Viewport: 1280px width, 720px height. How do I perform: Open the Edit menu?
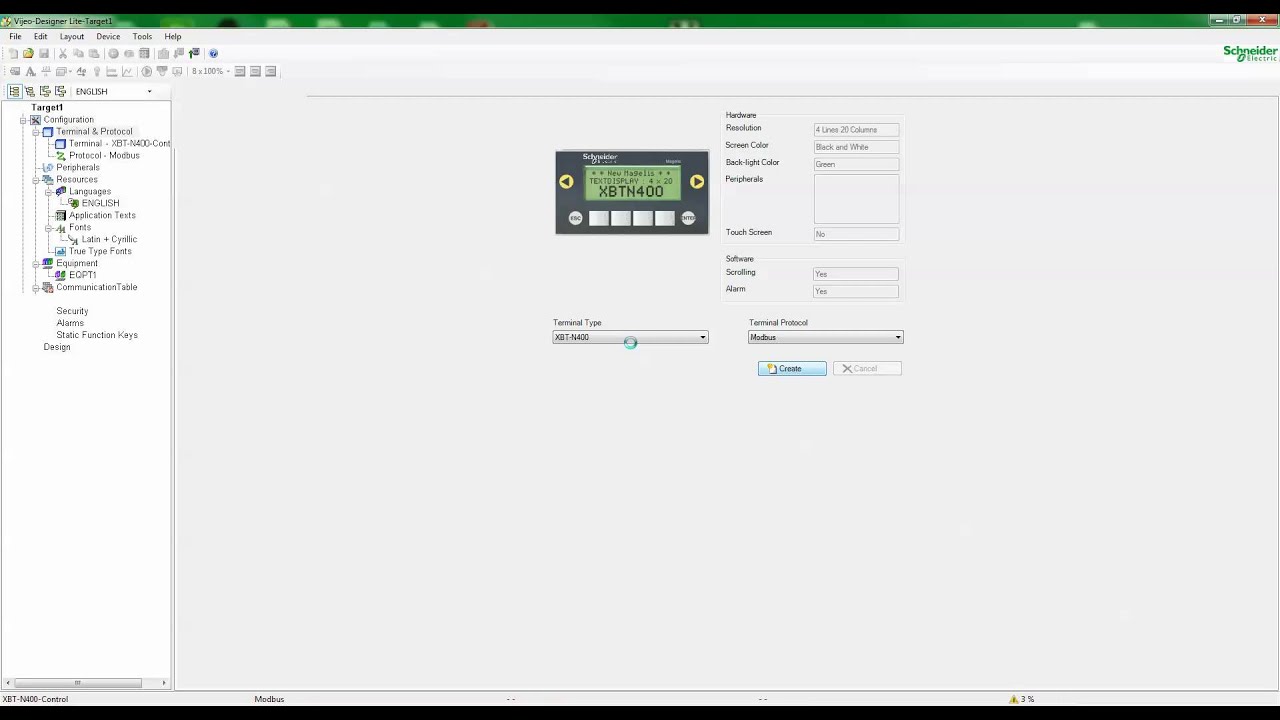(x=40, y=36)
